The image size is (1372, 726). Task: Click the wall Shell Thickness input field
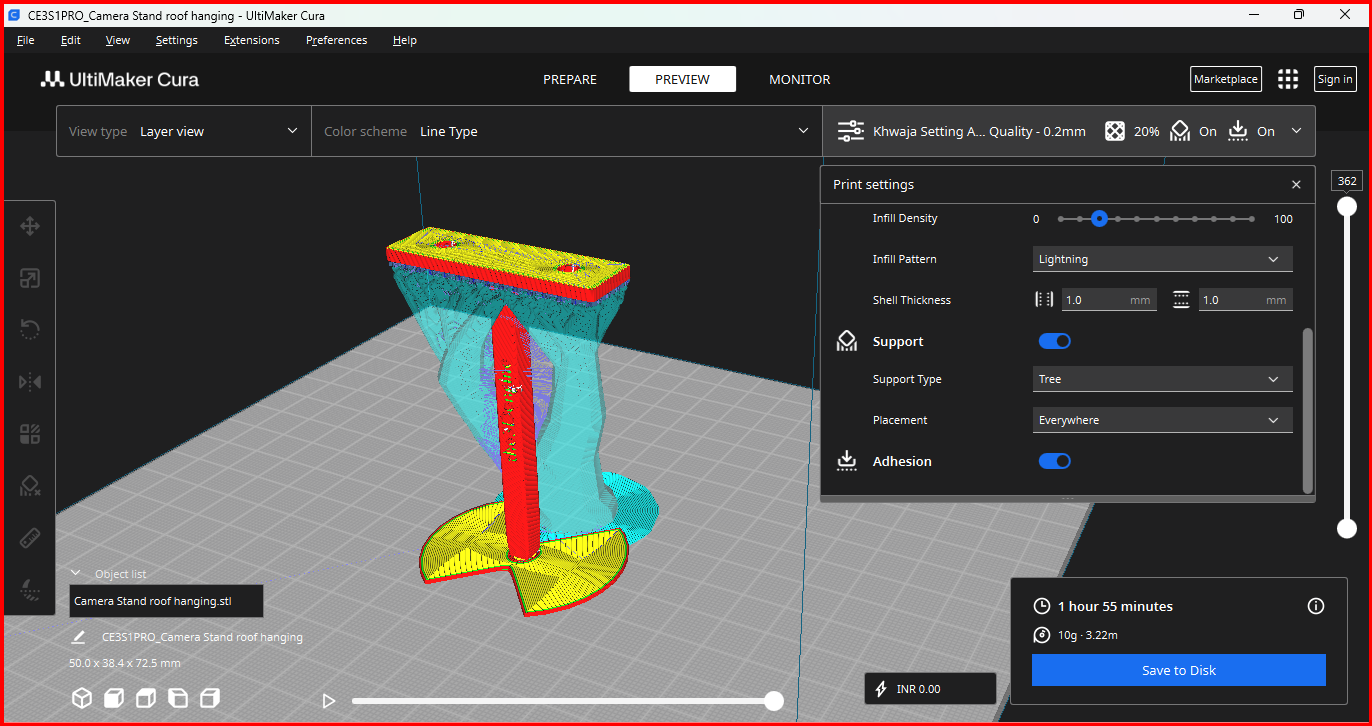point(1110,300)
